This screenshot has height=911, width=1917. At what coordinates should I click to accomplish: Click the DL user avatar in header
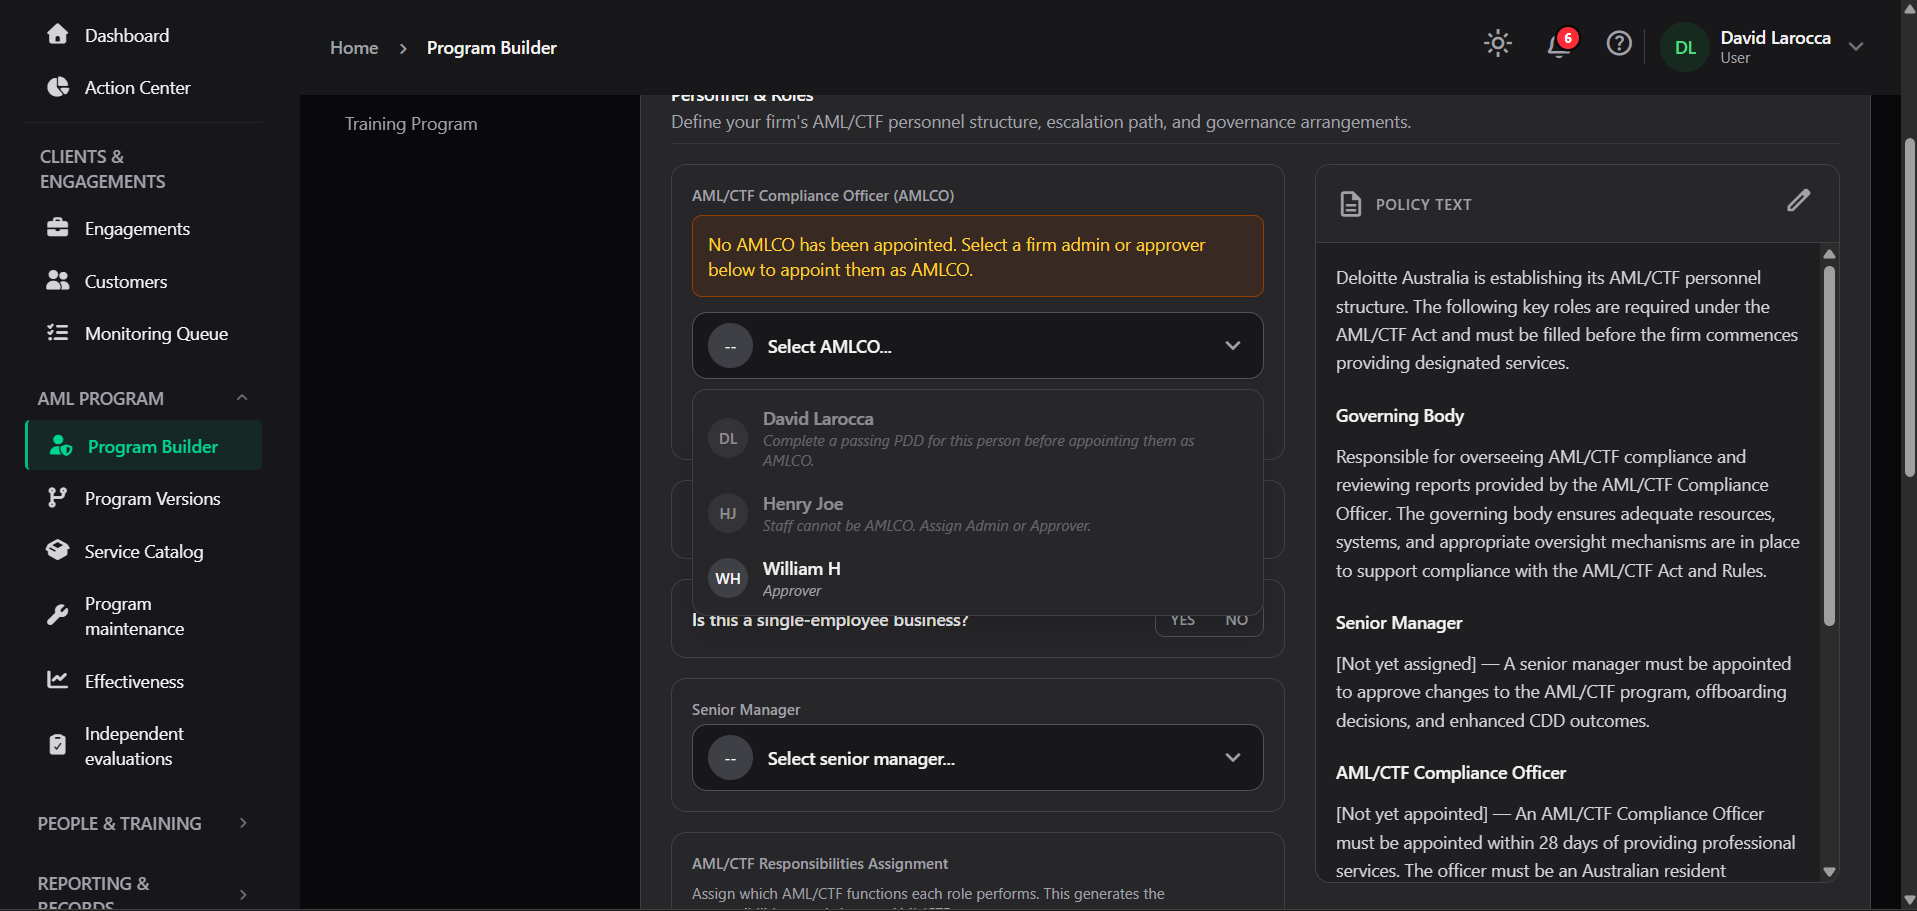coord(1685,47)
